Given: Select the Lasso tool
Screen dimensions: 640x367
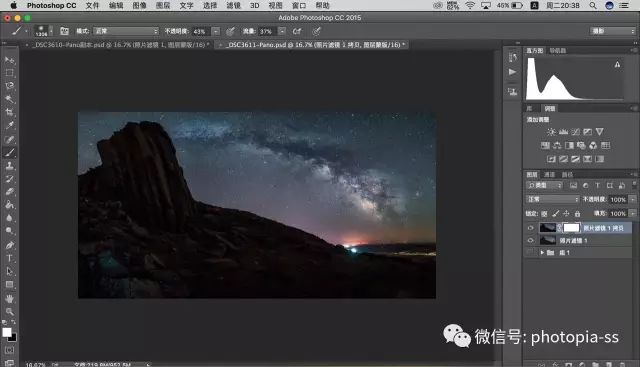Looking at the screenshot, I should tap(9, 86).
